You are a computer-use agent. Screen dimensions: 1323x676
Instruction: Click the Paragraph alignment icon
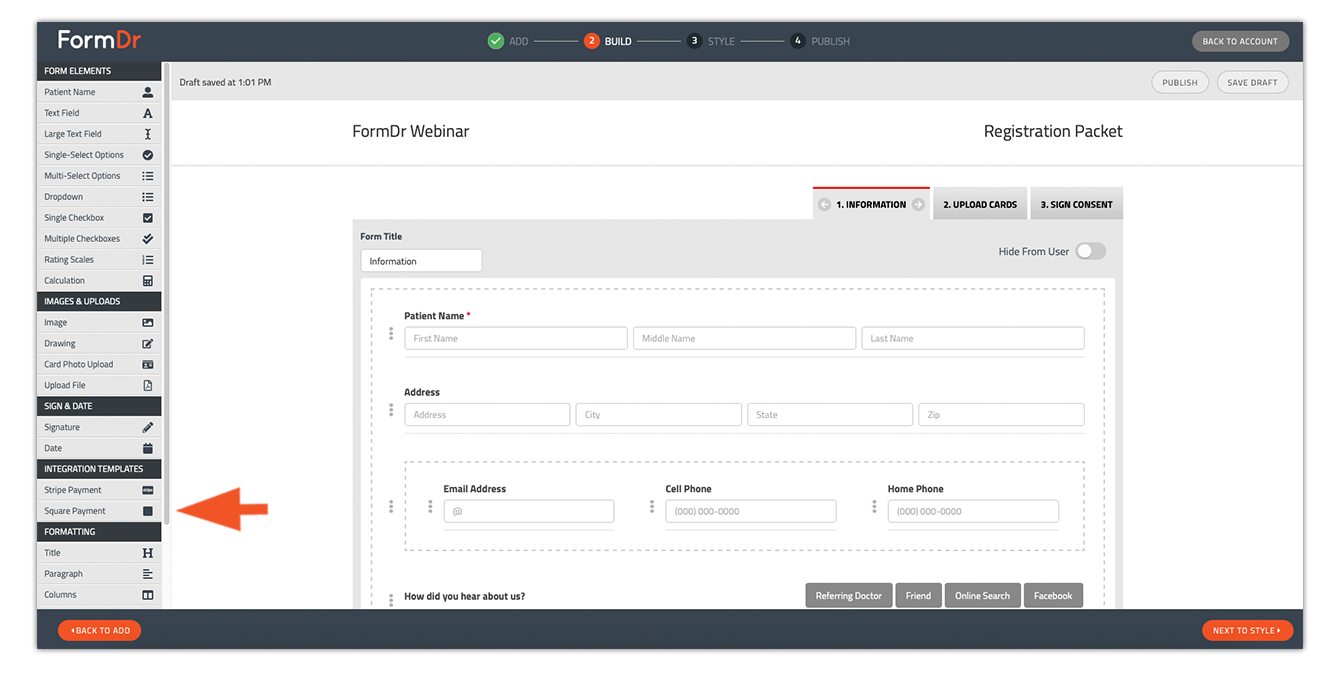coord(148,574)
